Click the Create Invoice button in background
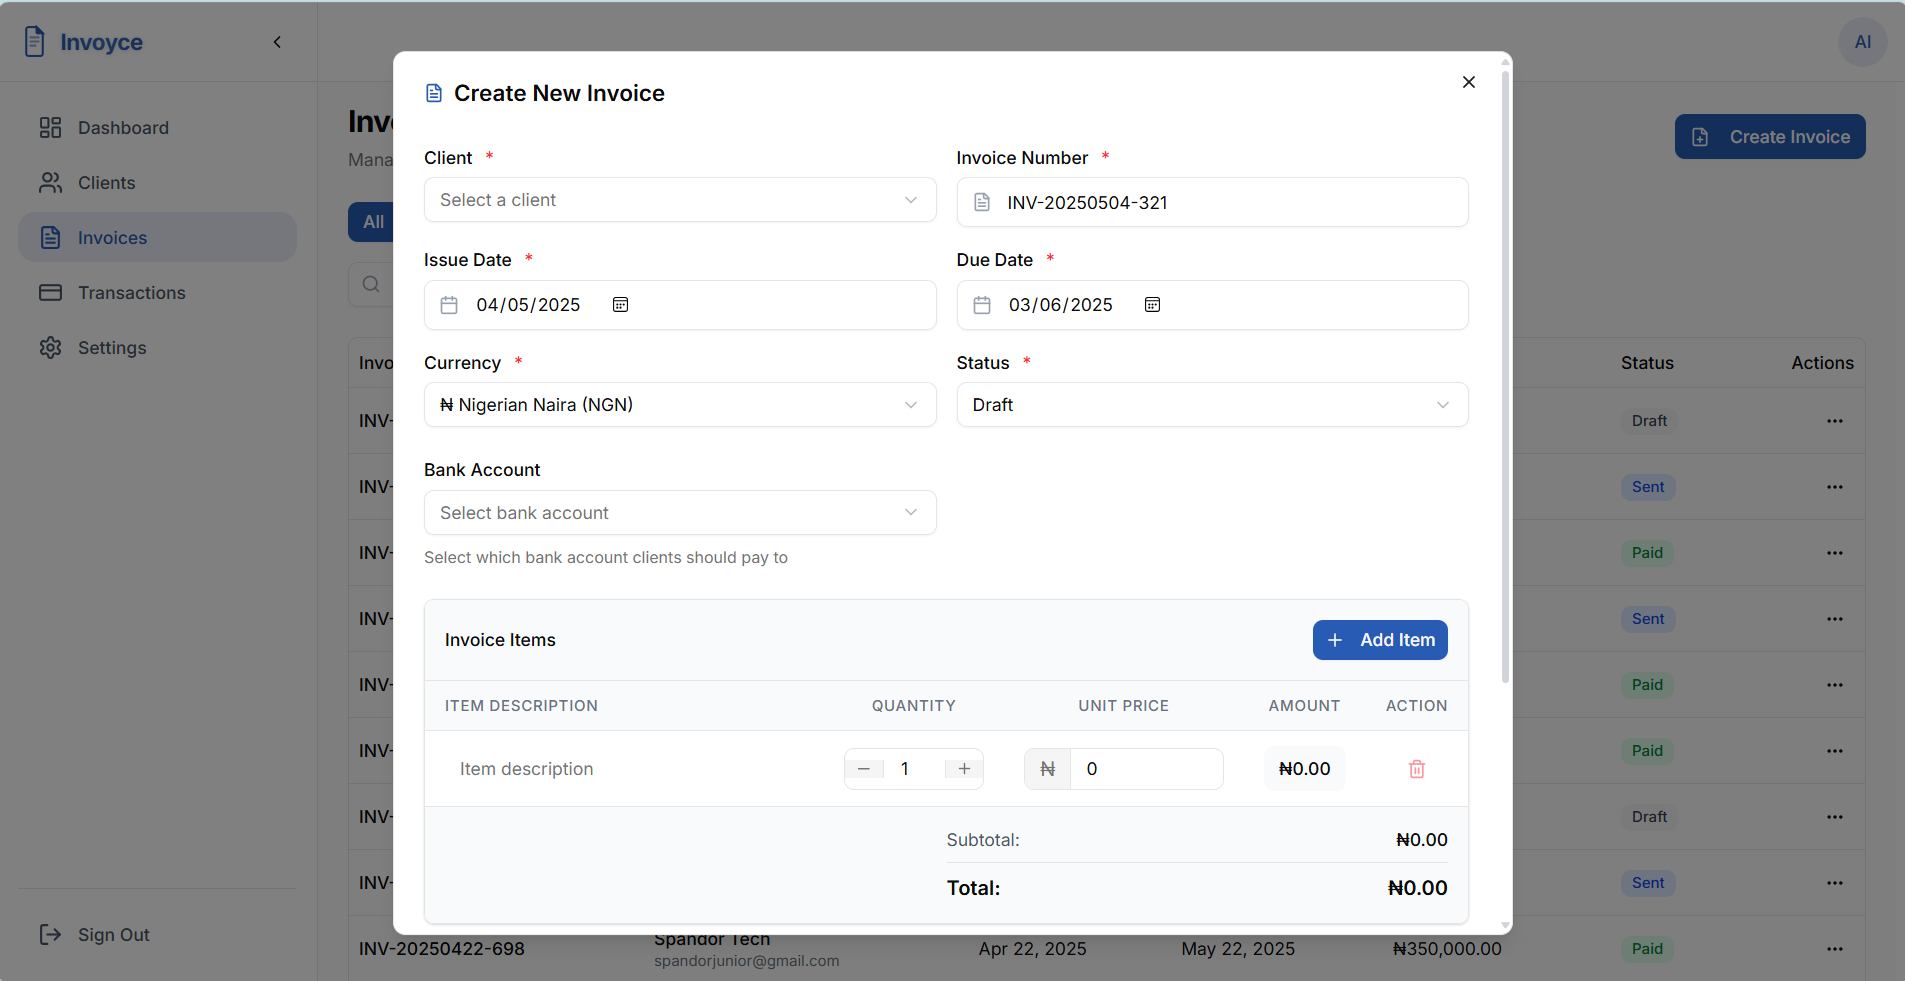The image size is (1905, 981). click(x=1770, y=137)
